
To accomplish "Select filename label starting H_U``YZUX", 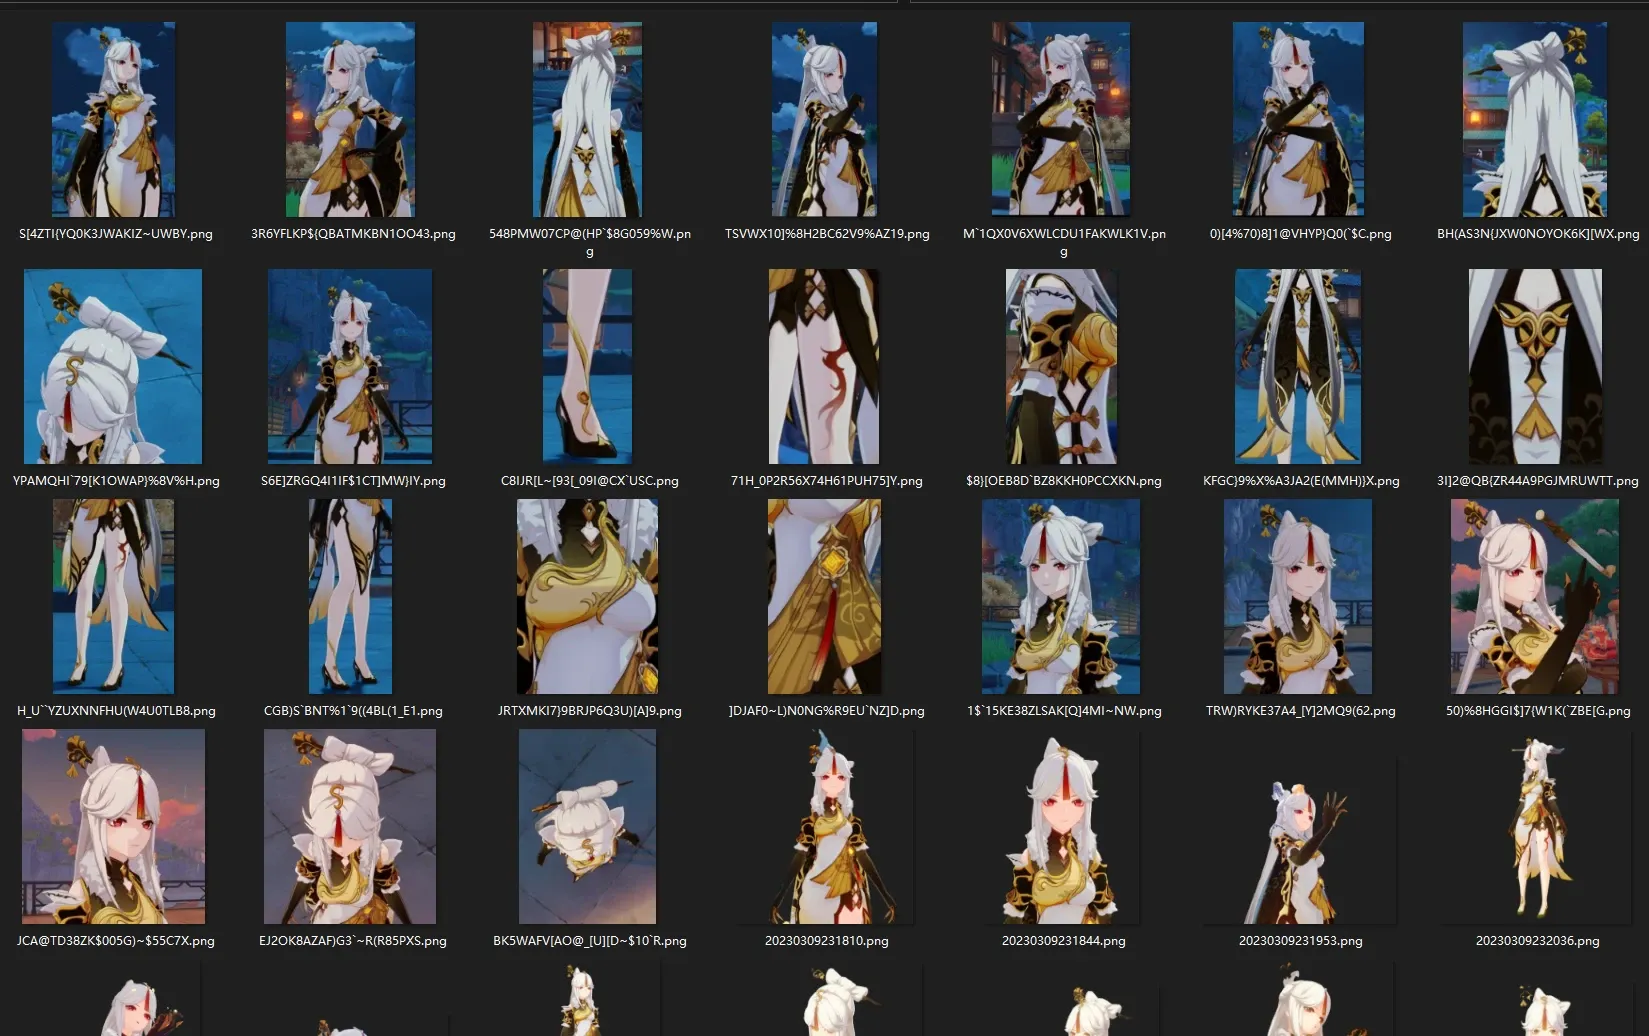I will (116, 711).
